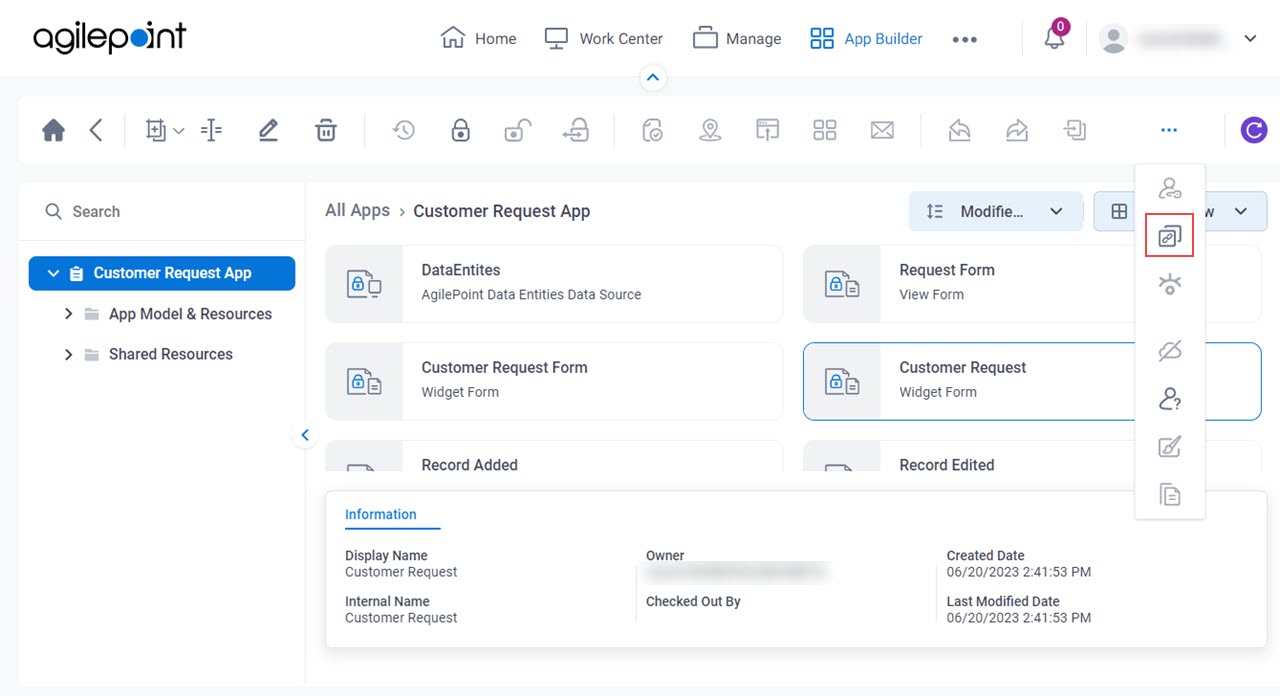Click the eye-lashes view icon in overflow menu
The height and width of the screenshot is (696, 1280).
pyautogui.click(x=1170, y=285)
